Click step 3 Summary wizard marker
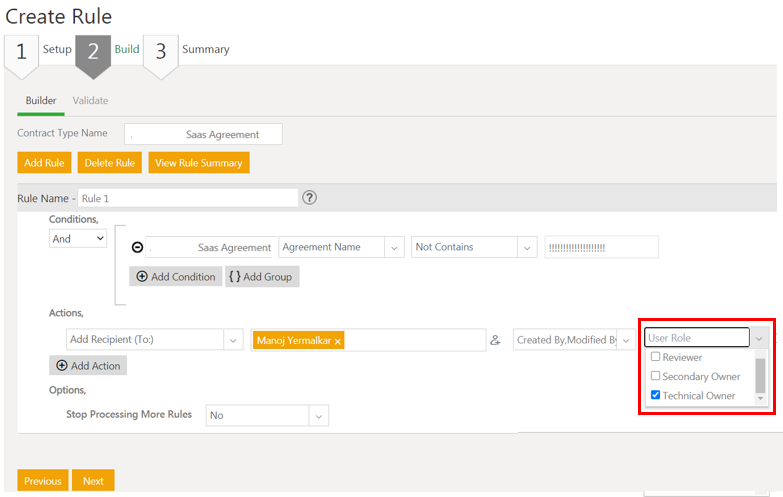783x497 pixels. [160, 52]
